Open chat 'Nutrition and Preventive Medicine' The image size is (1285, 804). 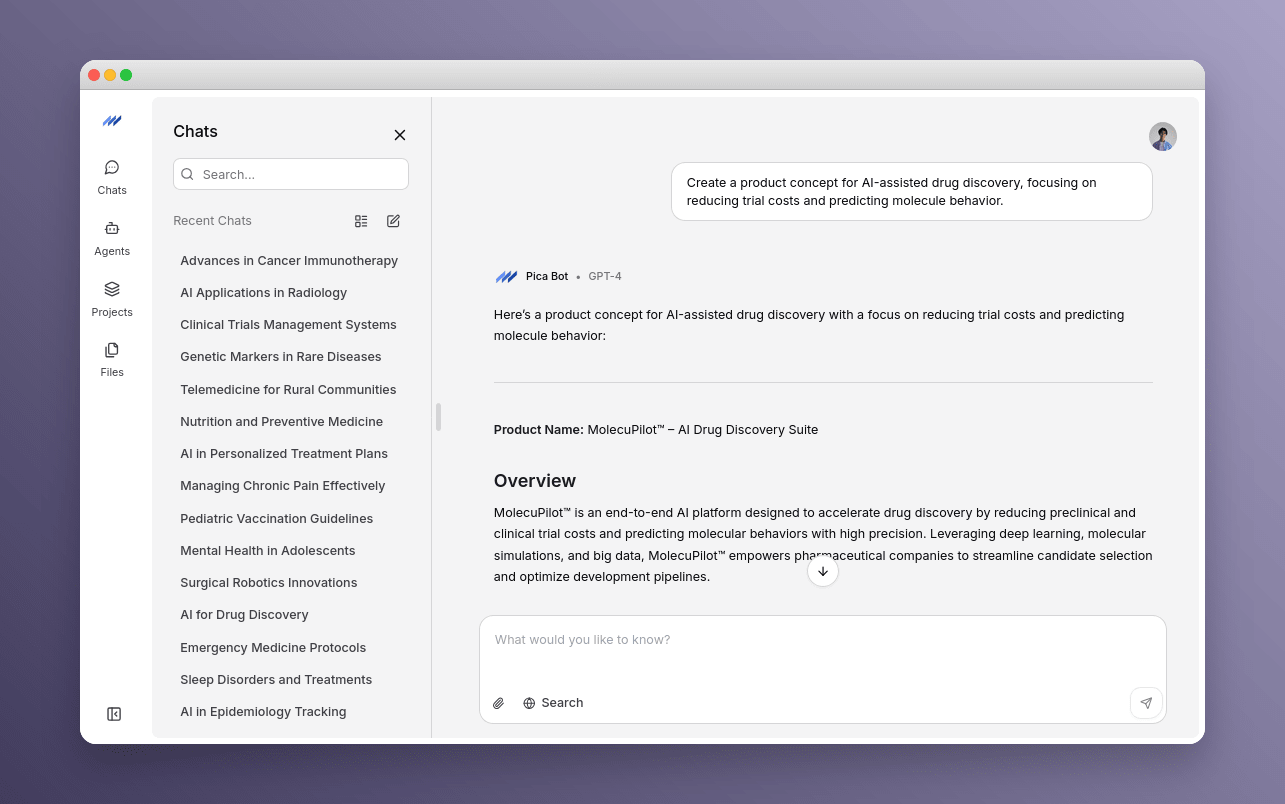[x=282, y=422]
